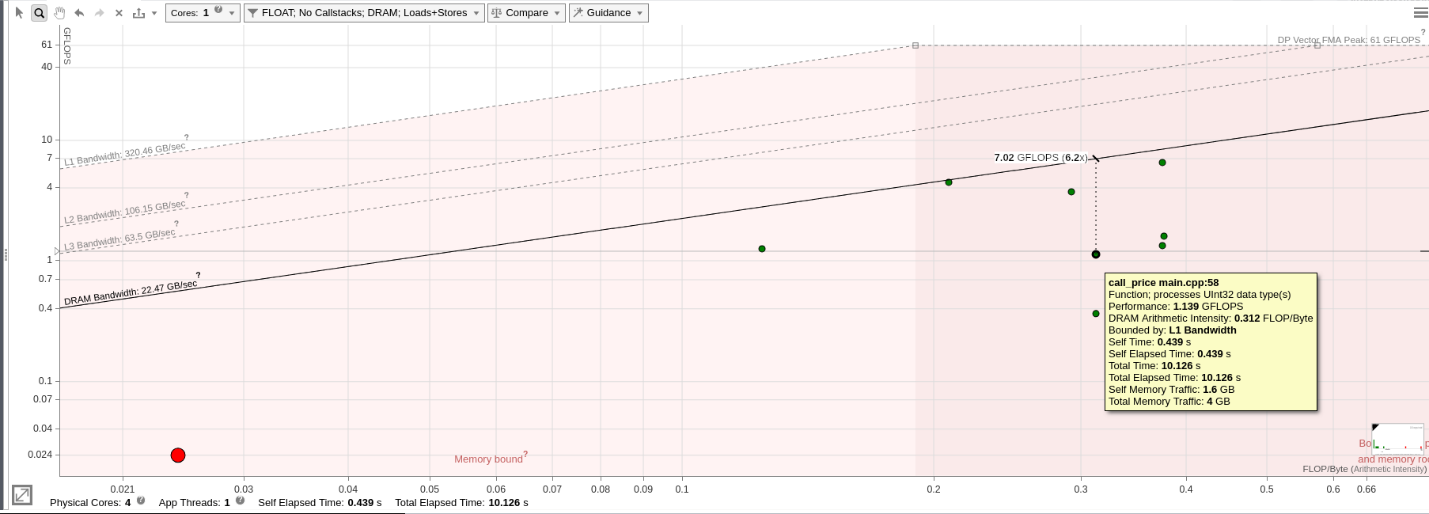
Task: Open the FLOAT; No Callstacks filter dropdown
Action: [364, 13]
